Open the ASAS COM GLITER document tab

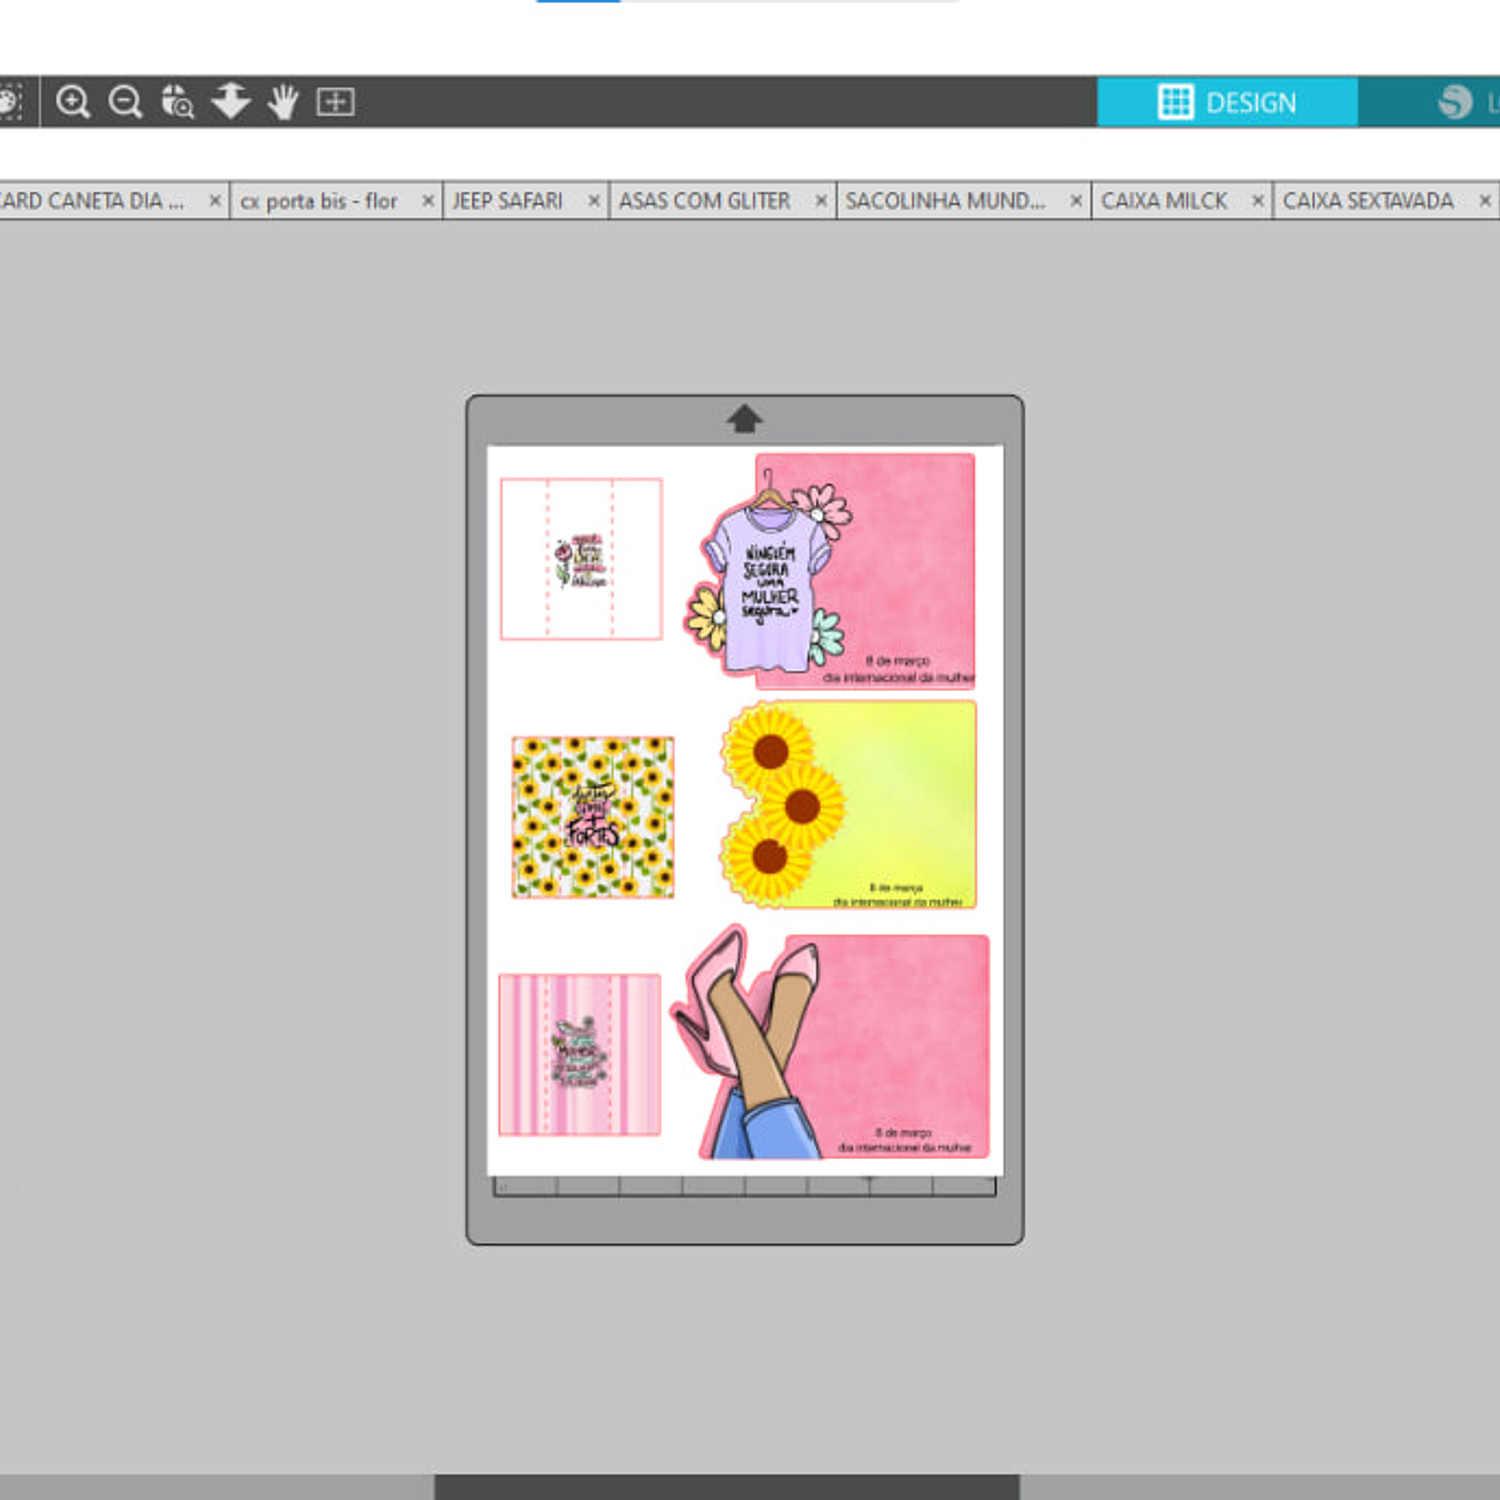click(704, 201)
